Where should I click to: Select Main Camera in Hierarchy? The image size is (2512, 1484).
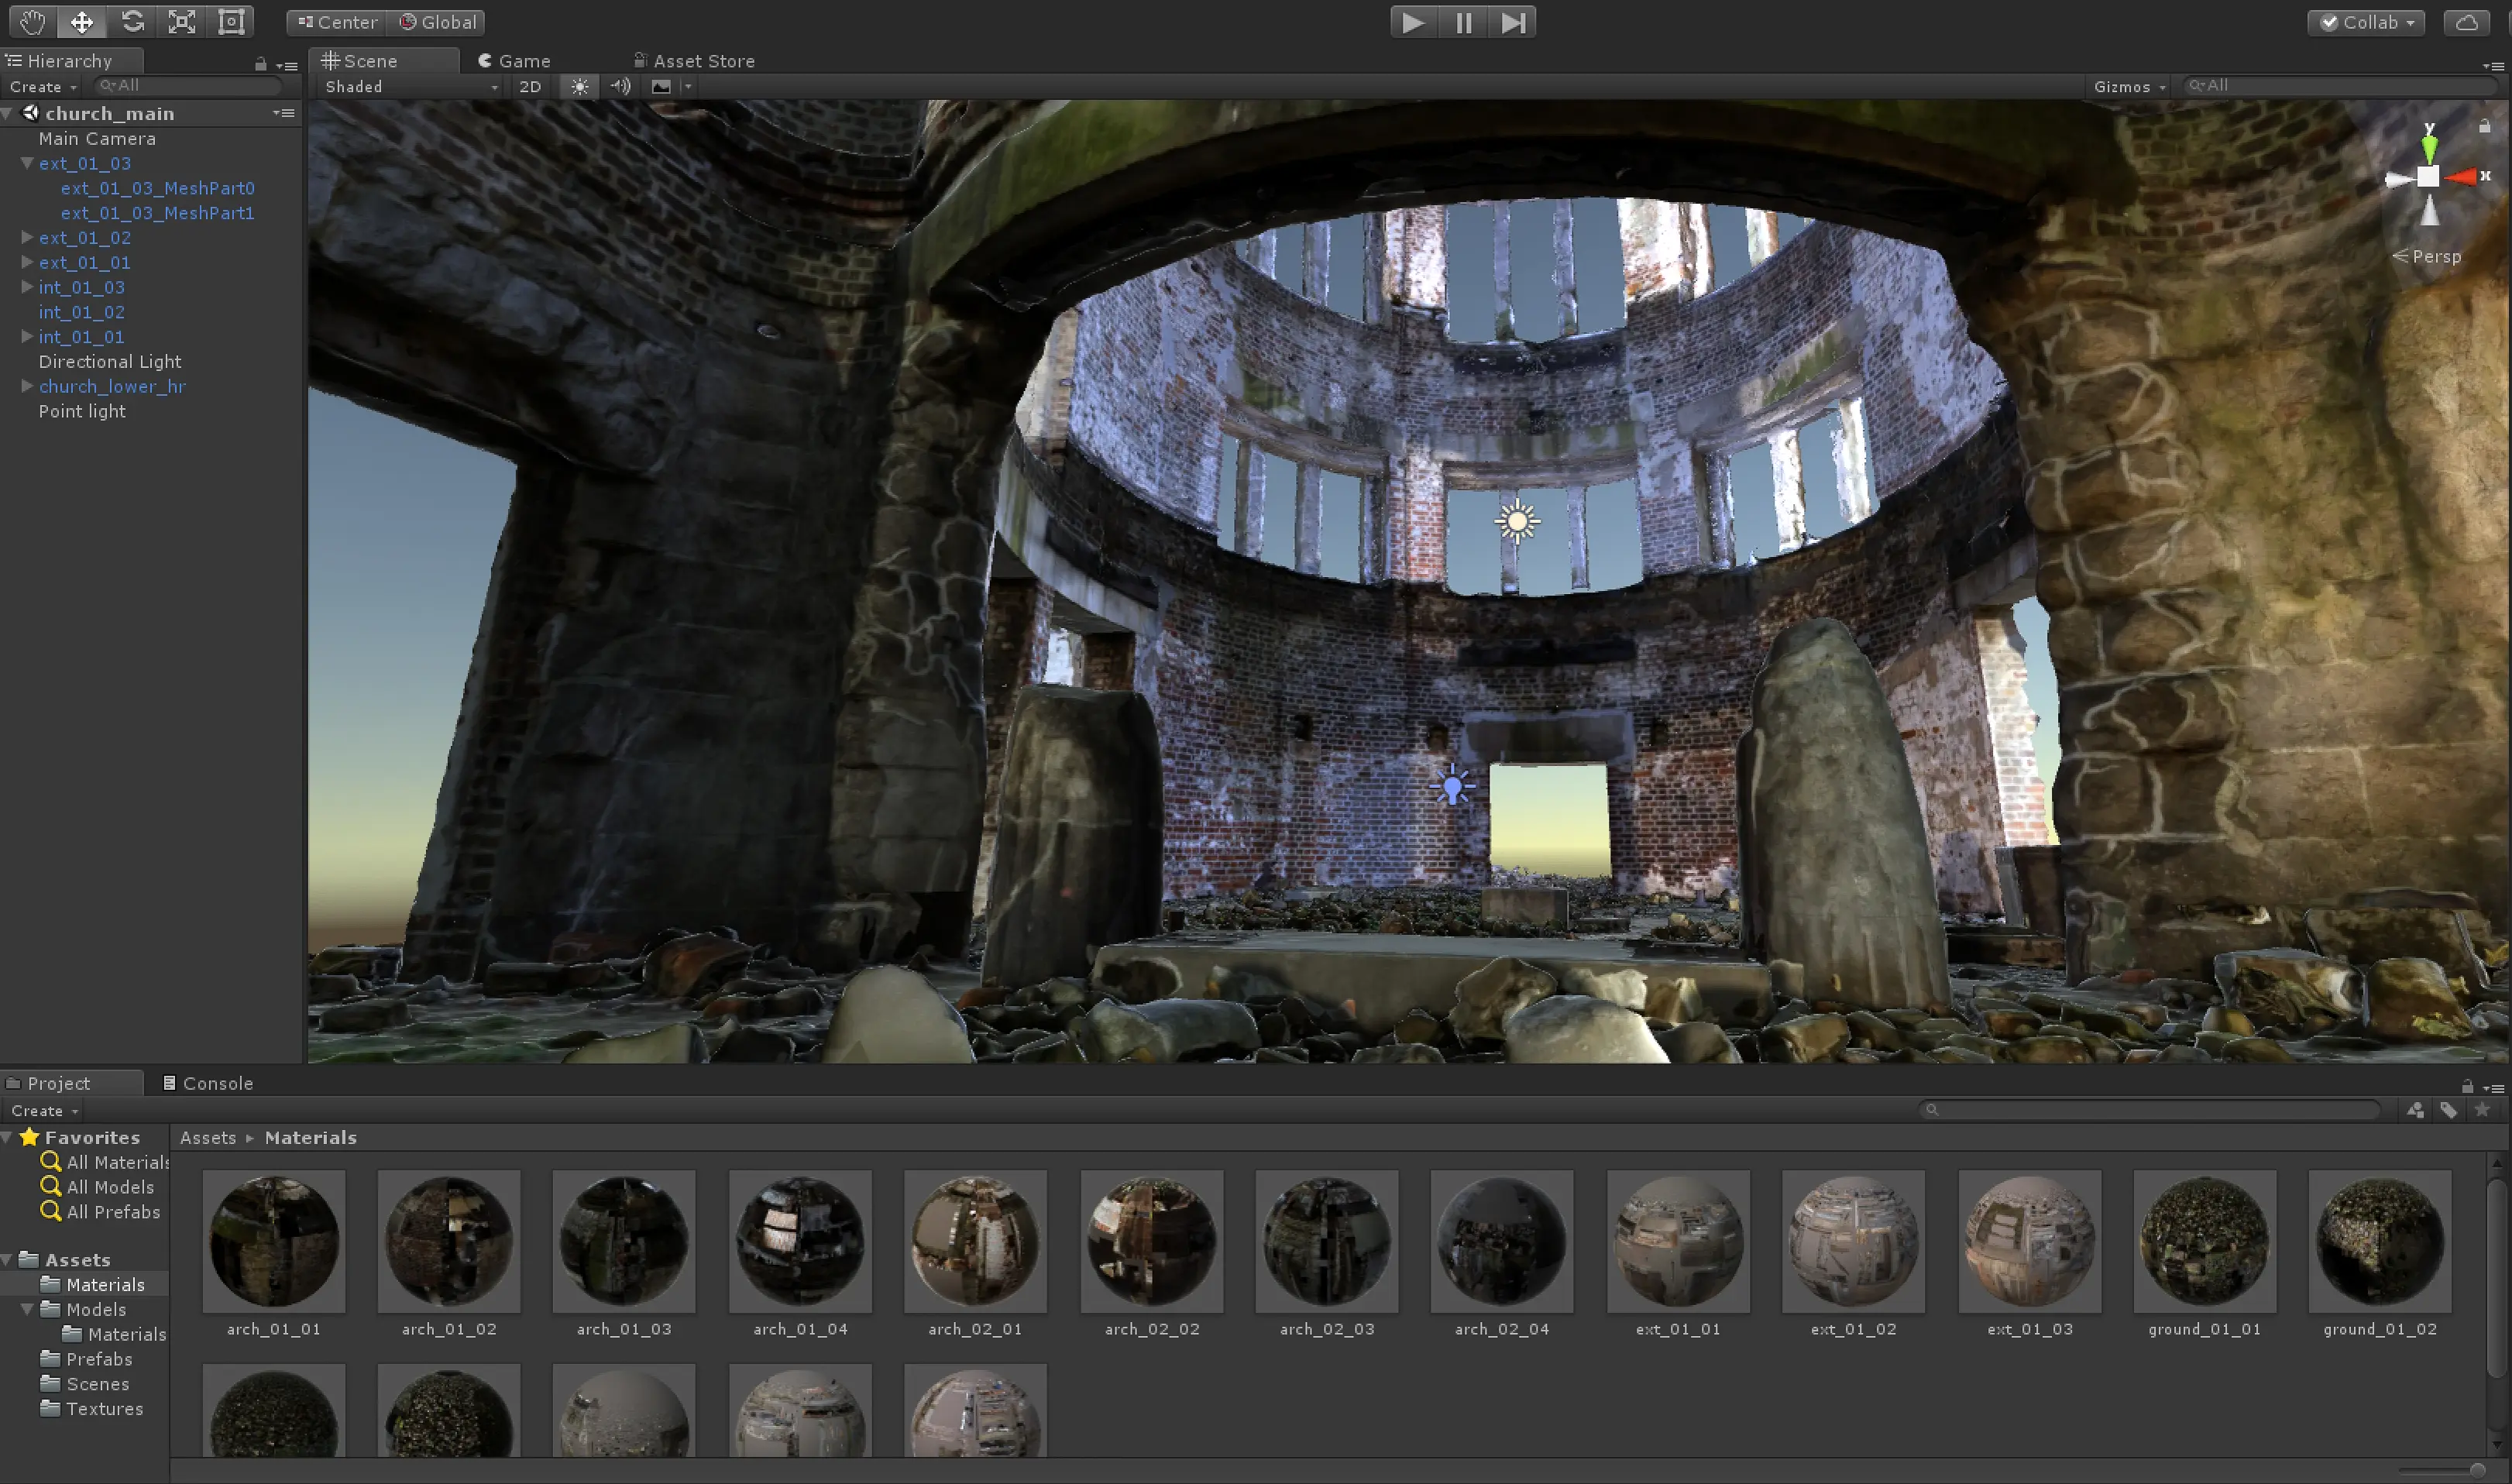(97, 139)
